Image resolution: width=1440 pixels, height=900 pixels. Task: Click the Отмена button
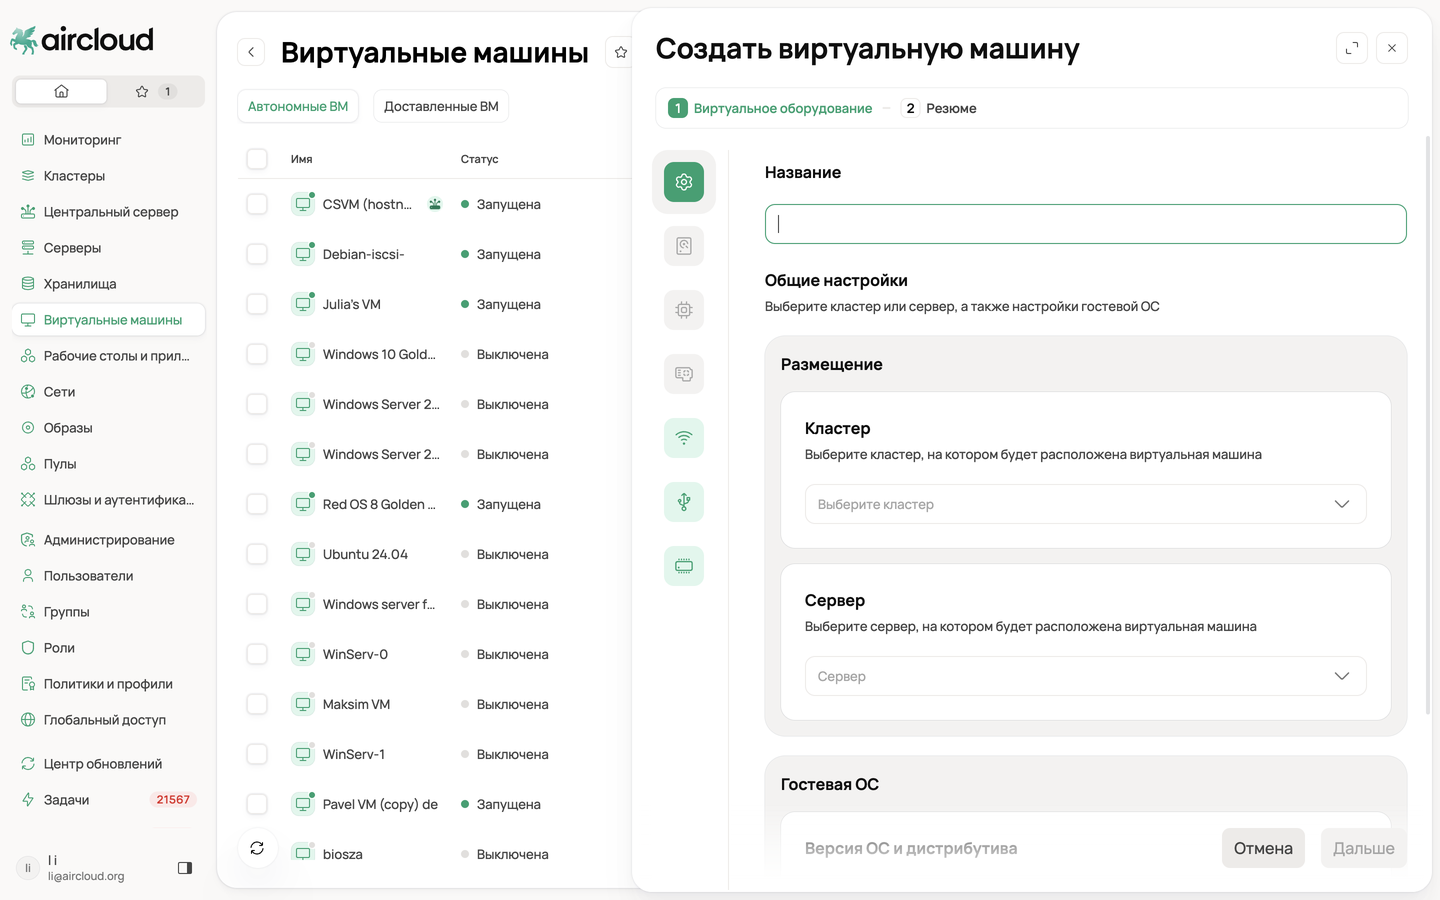[1263, 848]
